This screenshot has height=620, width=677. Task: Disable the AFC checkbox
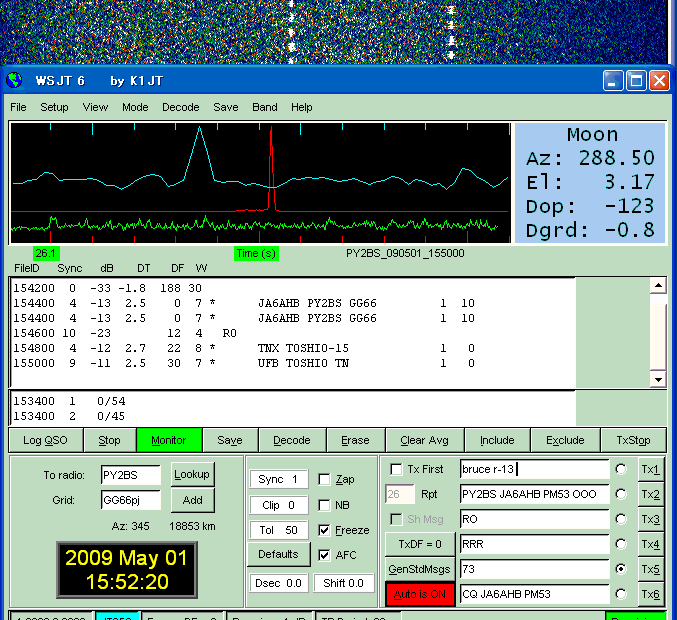coord(323,555)
